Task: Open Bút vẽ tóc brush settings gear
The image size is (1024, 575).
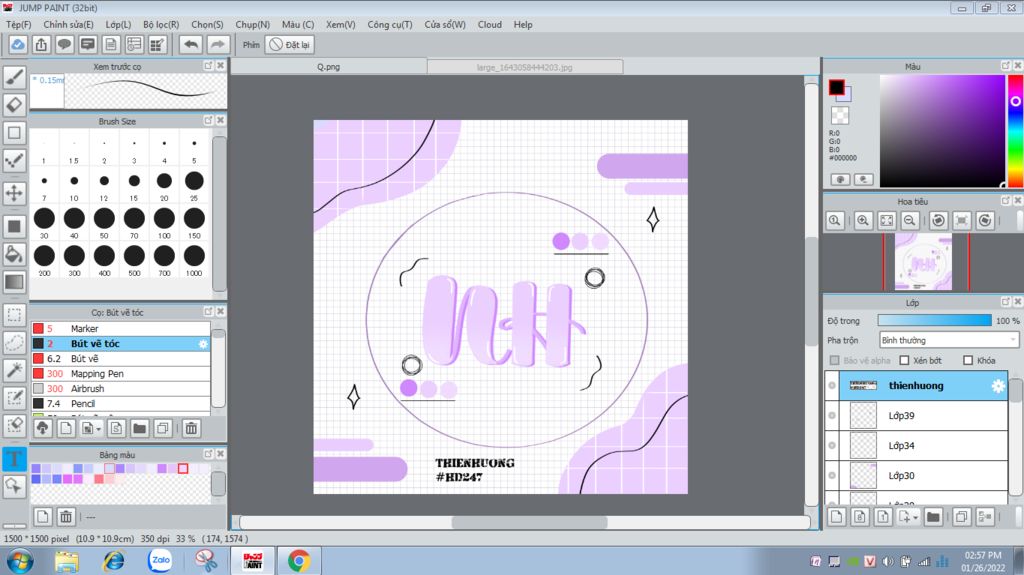Action: (x=203, y=344)
